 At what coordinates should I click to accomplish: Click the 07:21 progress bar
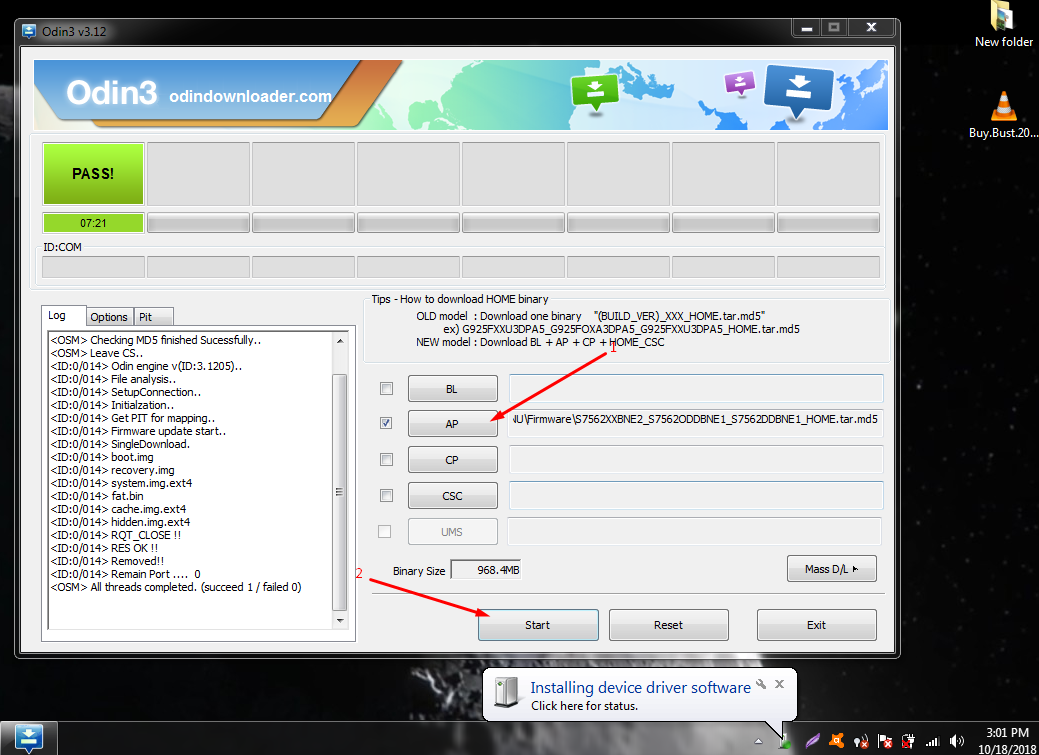93,223
